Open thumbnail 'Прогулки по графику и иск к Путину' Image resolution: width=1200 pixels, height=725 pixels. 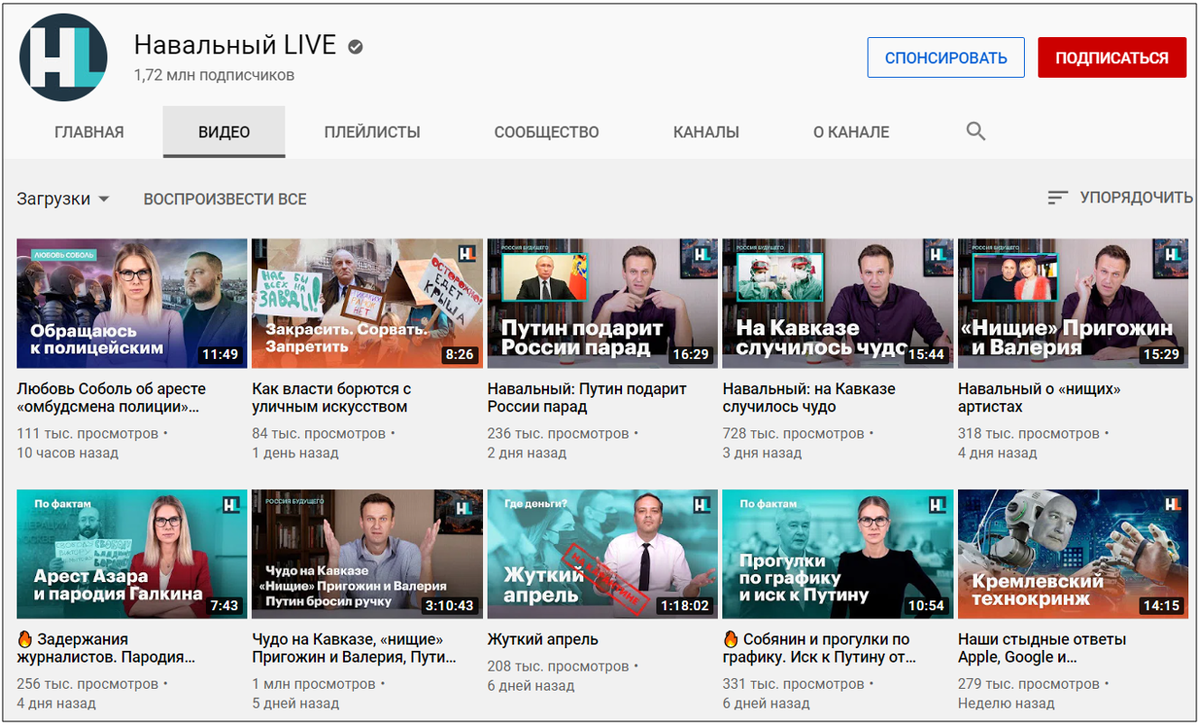(x=838, y=554)
